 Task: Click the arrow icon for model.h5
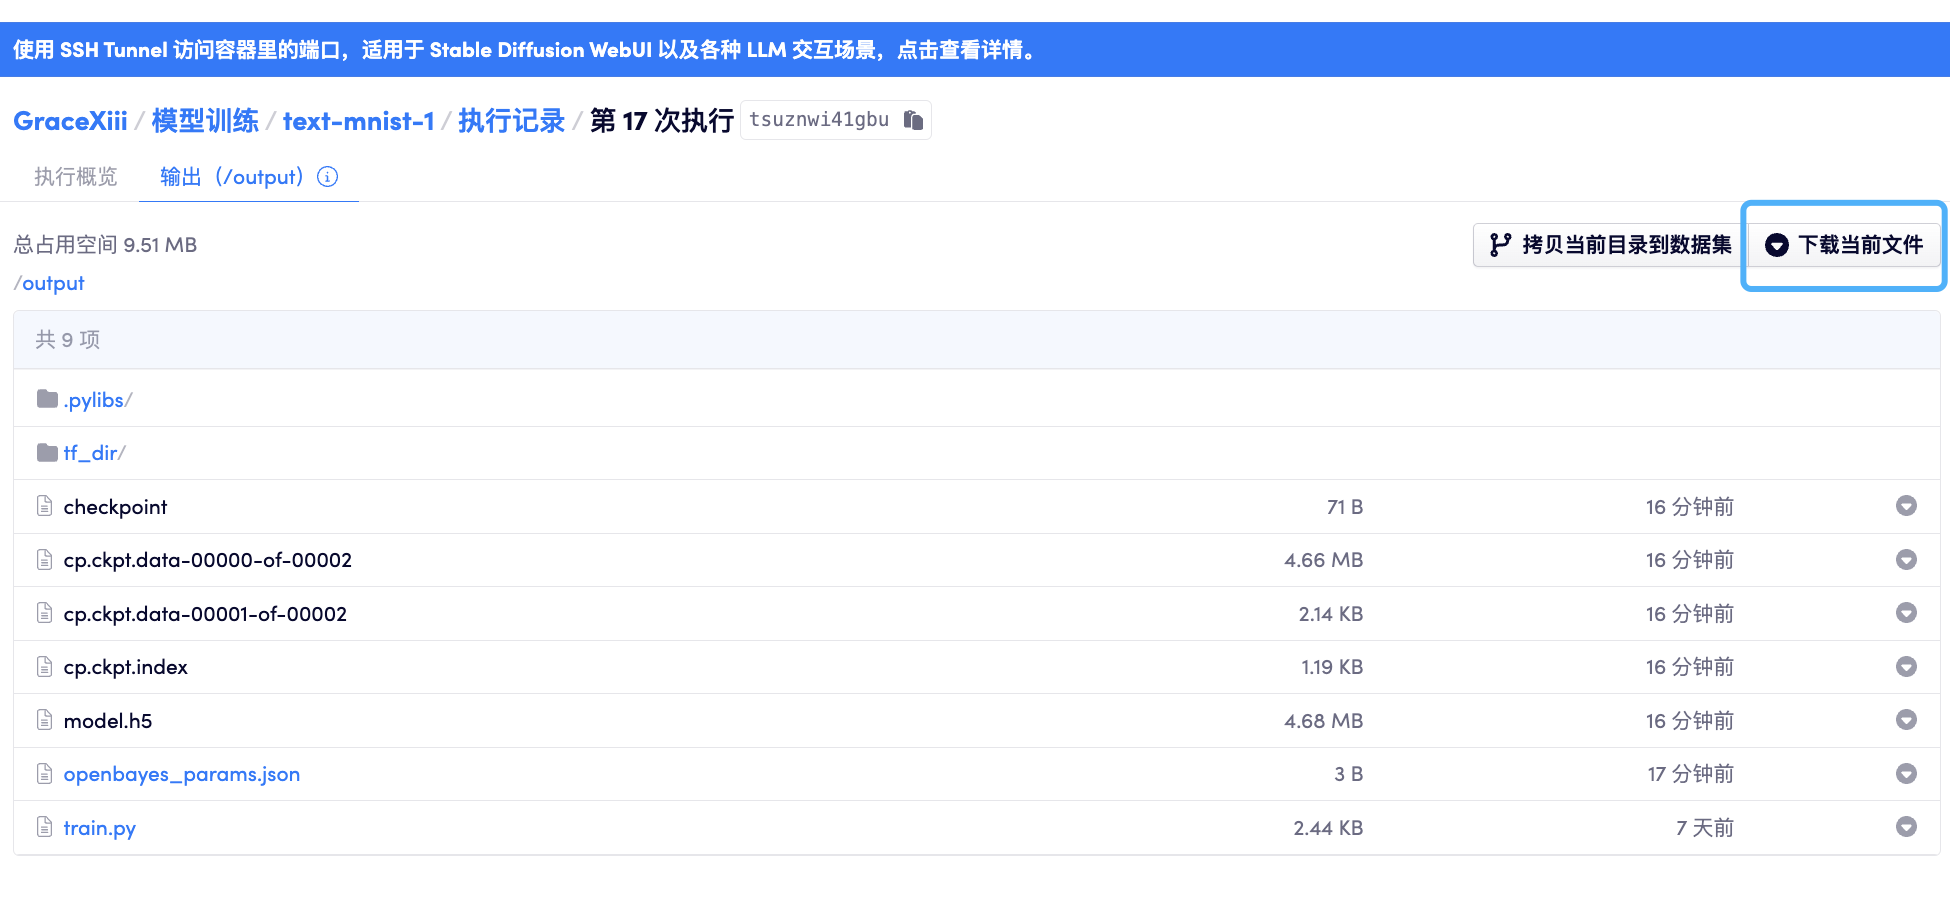pos(1906,720)
